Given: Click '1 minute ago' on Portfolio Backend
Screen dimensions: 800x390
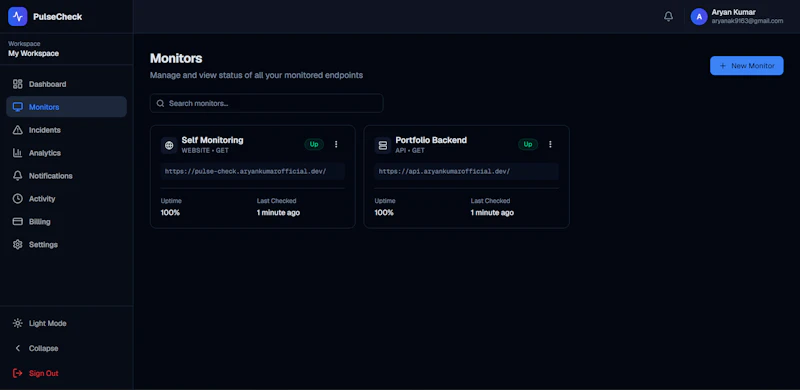Looking at the screenshot, I should coord(492,212).
